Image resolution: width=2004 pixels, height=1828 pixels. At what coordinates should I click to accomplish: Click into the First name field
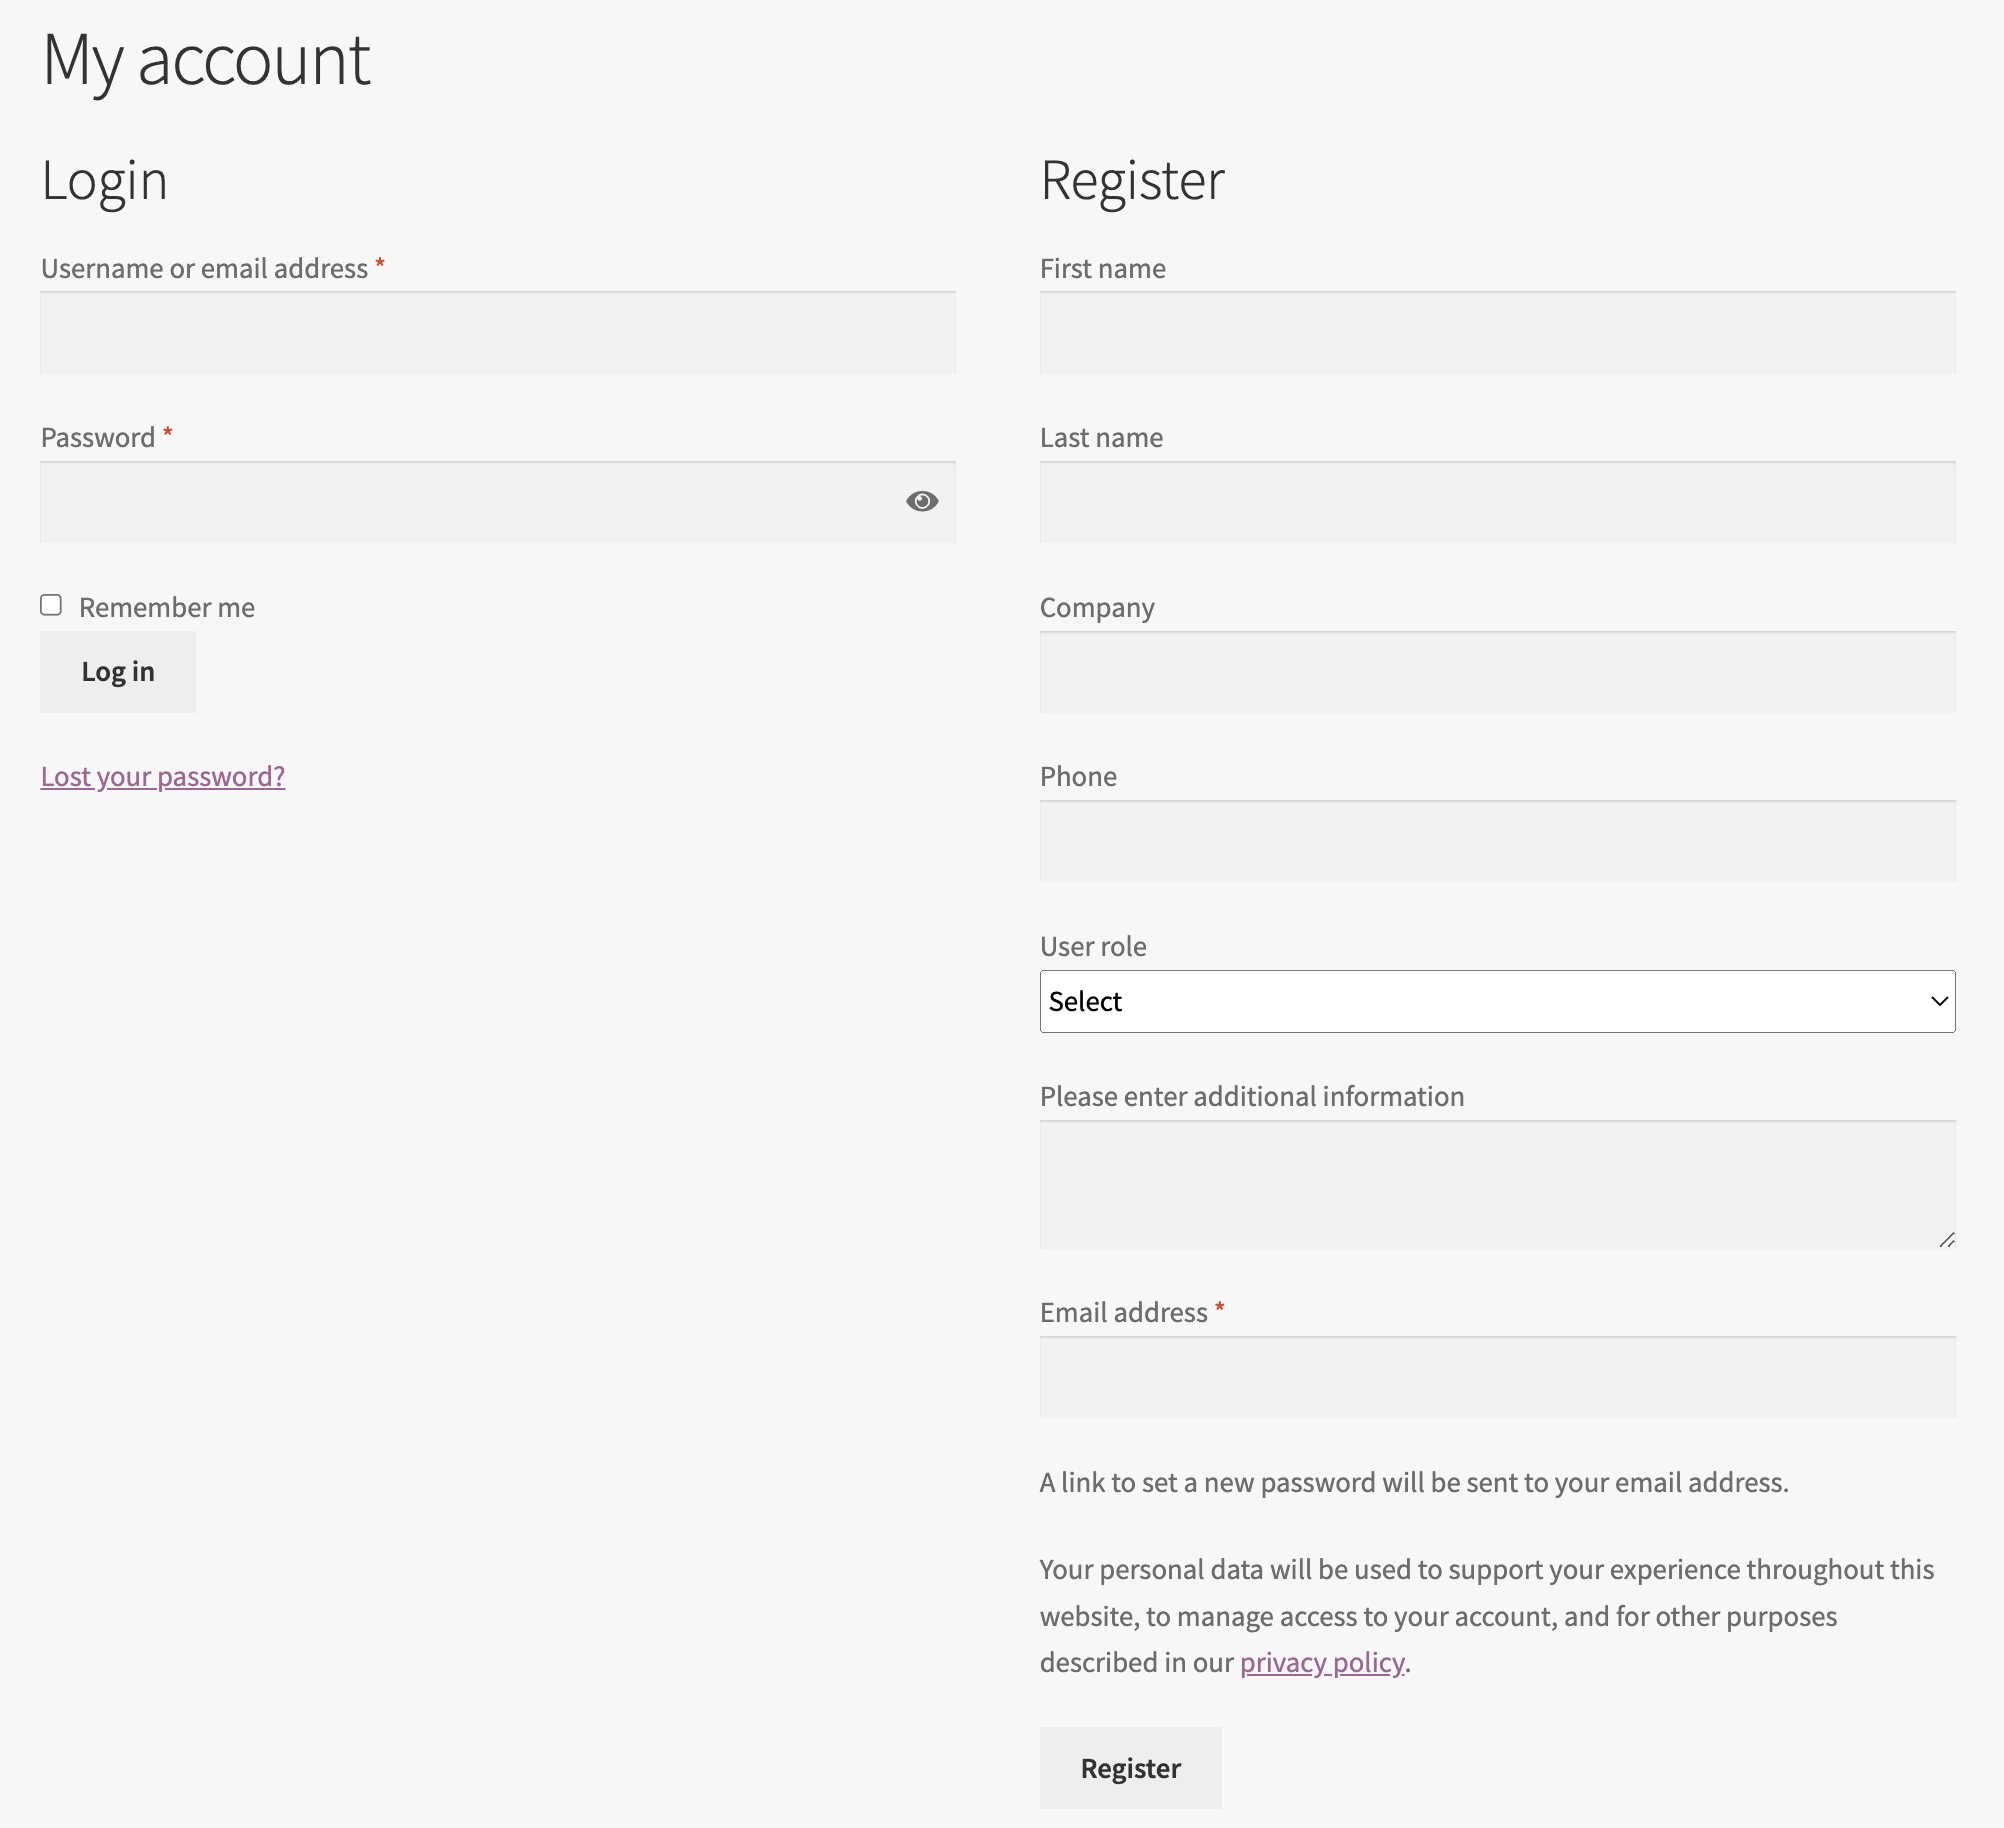1497,333
